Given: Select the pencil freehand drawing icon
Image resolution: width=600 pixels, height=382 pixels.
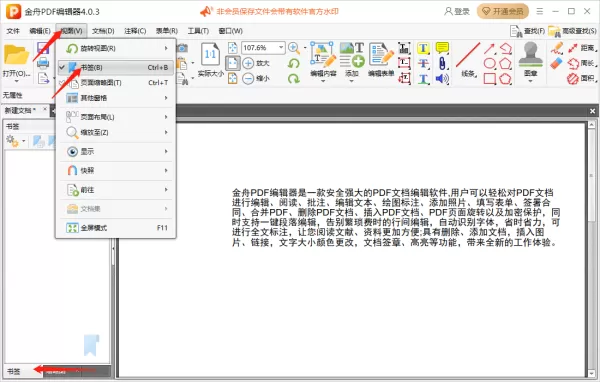Looking at the screenshot, I should 557,48.
